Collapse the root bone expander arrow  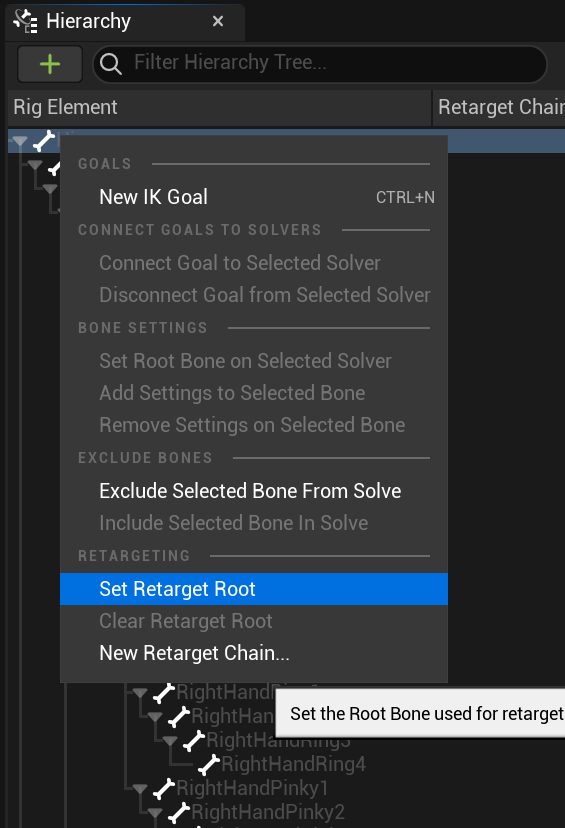(x=20, y=141)
